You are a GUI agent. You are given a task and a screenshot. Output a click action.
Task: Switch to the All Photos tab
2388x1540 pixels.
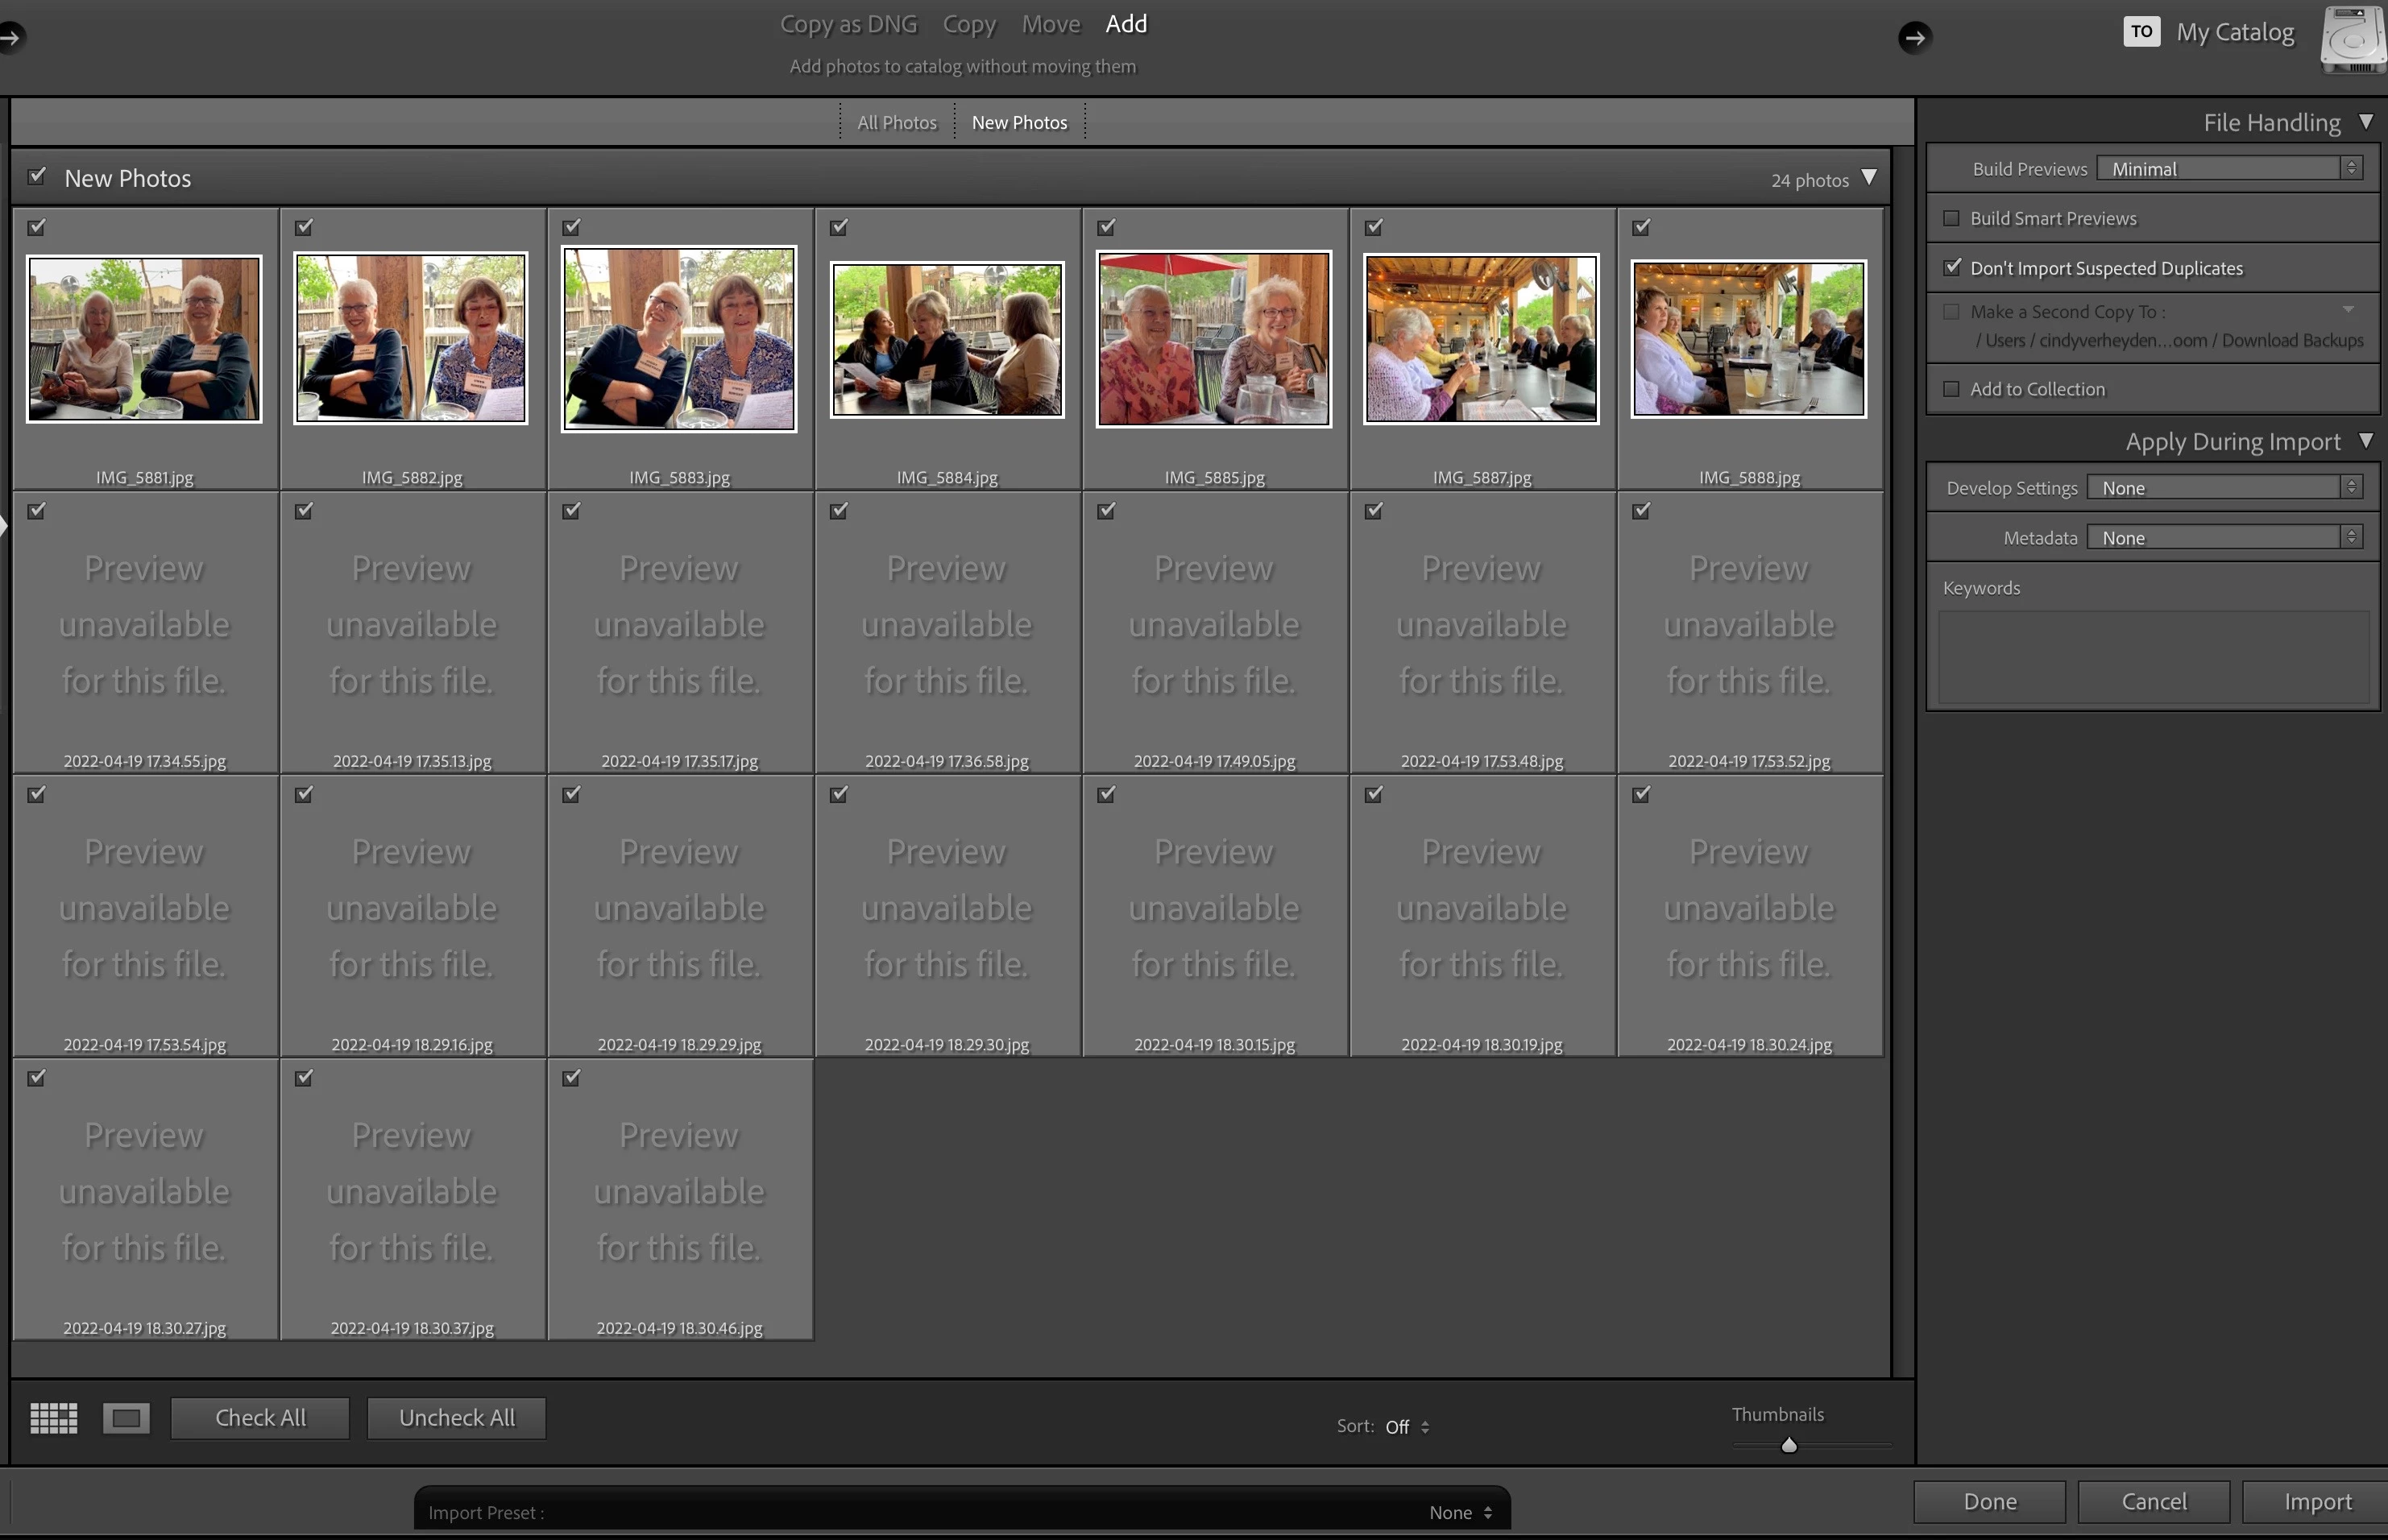coord(896,122)
